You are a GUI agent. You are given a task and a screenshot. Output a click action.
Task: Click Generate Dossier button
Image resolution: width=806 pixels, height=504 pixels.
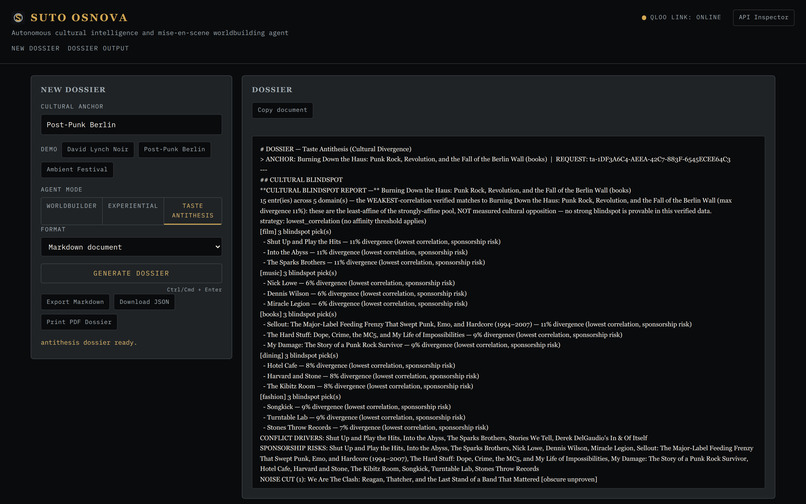pos(131,273)
